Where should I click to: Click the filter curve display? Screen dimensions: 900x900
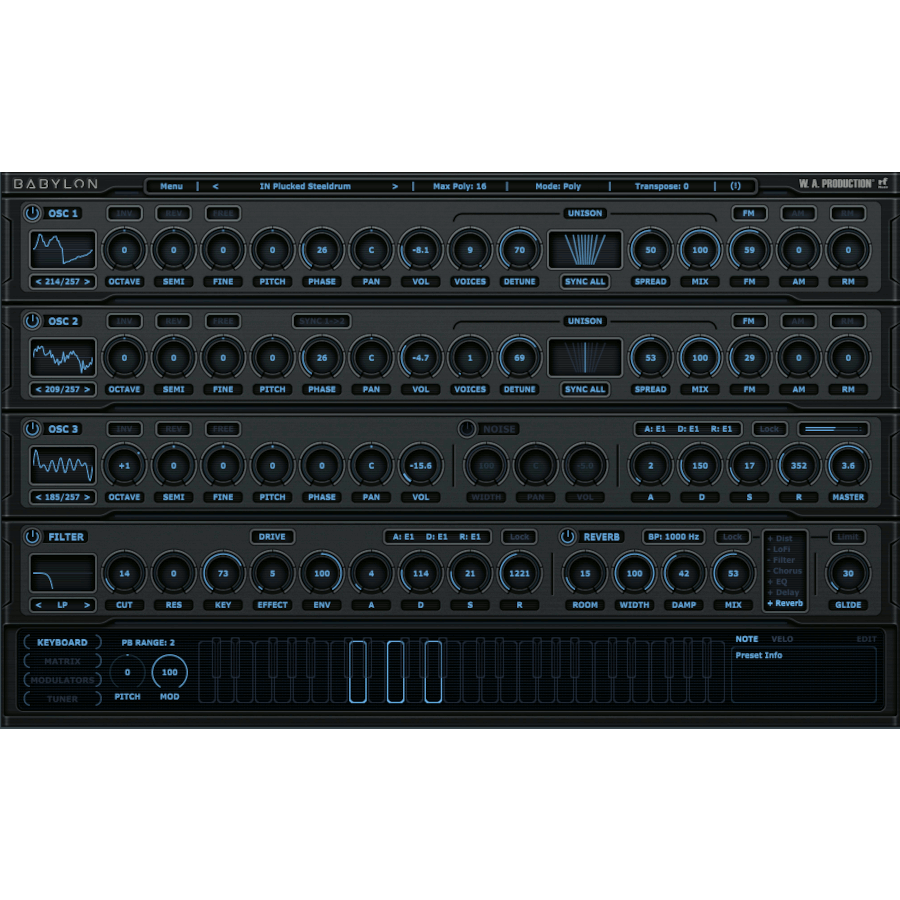point(63,573)
